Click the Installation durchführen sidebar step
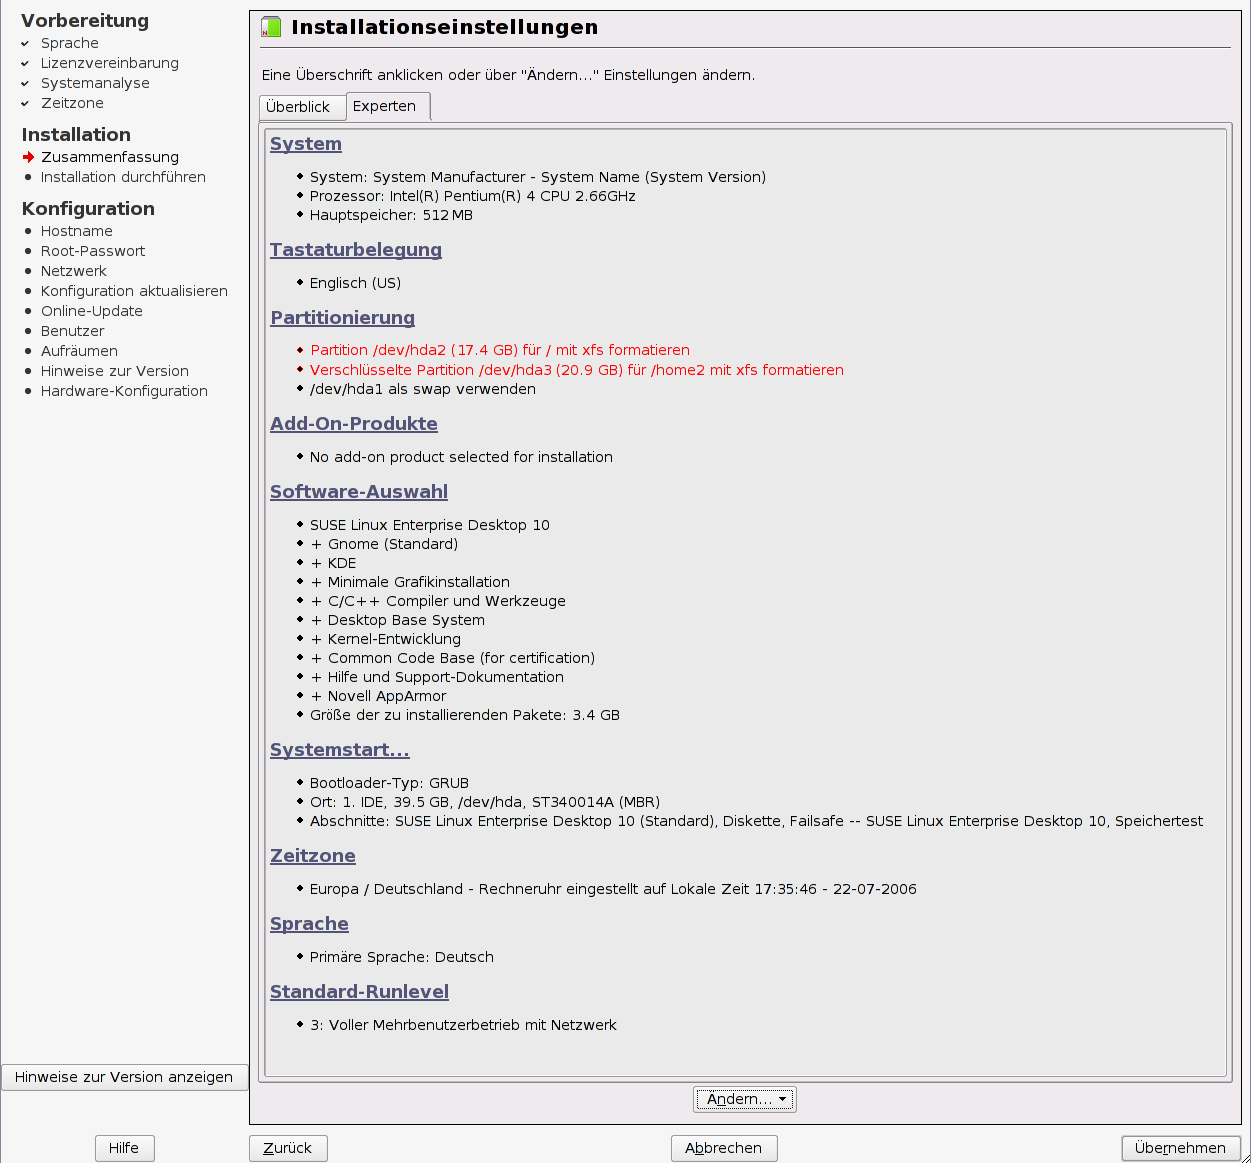This screenshot has width=1251, height=1163. click(123, 177)
